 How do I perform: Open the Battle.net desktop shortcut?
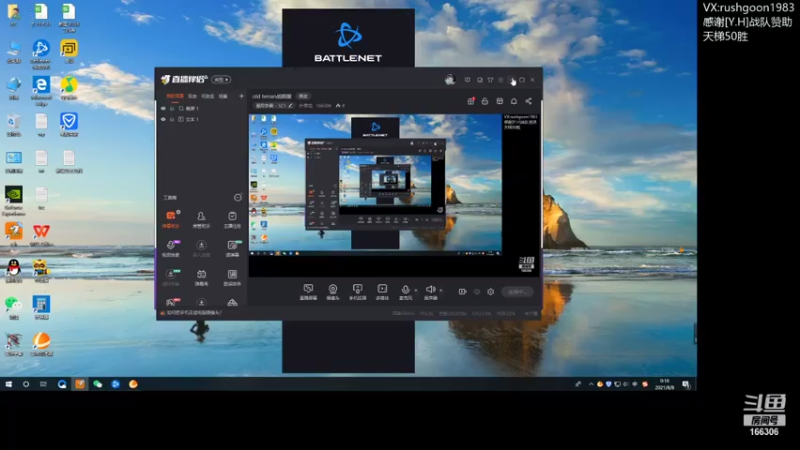click(41, 54)
